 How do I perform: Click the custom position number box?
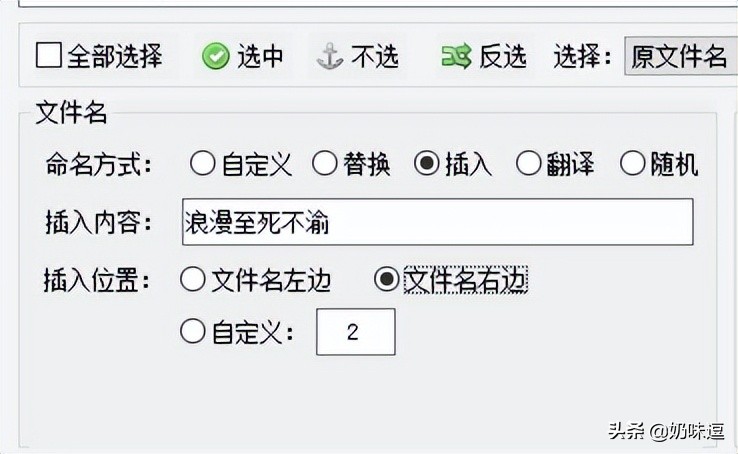click(x=356, y=332)
